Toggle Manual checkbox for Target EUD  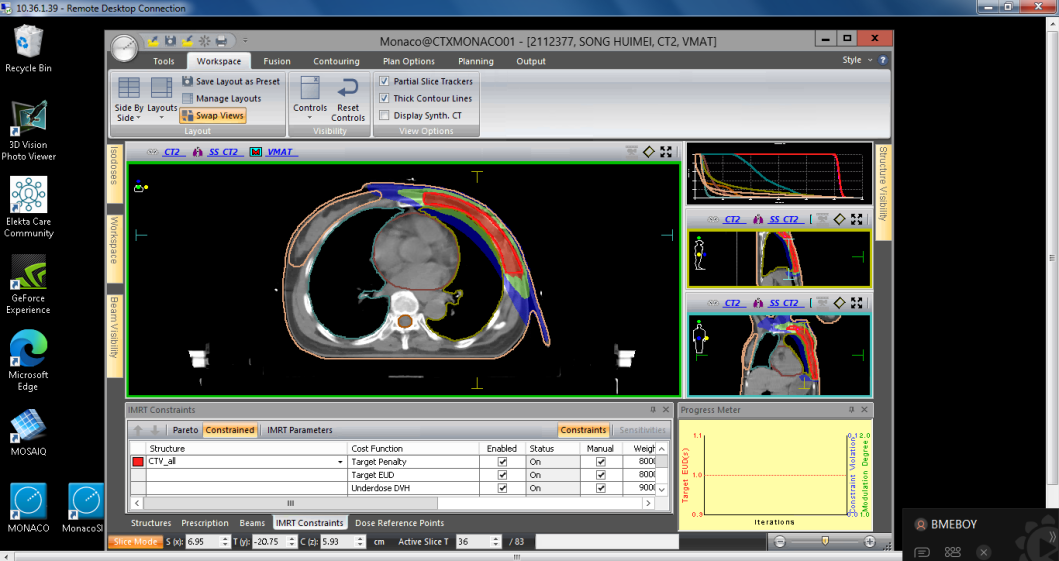[600, 475]
